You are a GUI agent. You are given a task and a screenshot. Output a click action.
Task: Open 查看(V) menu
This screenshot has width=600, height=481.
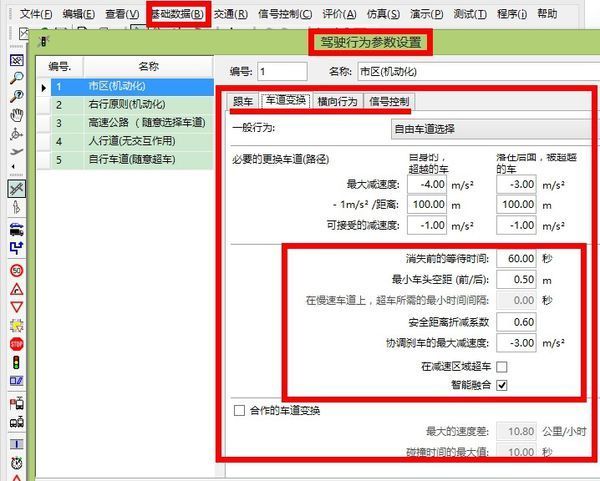122,14
